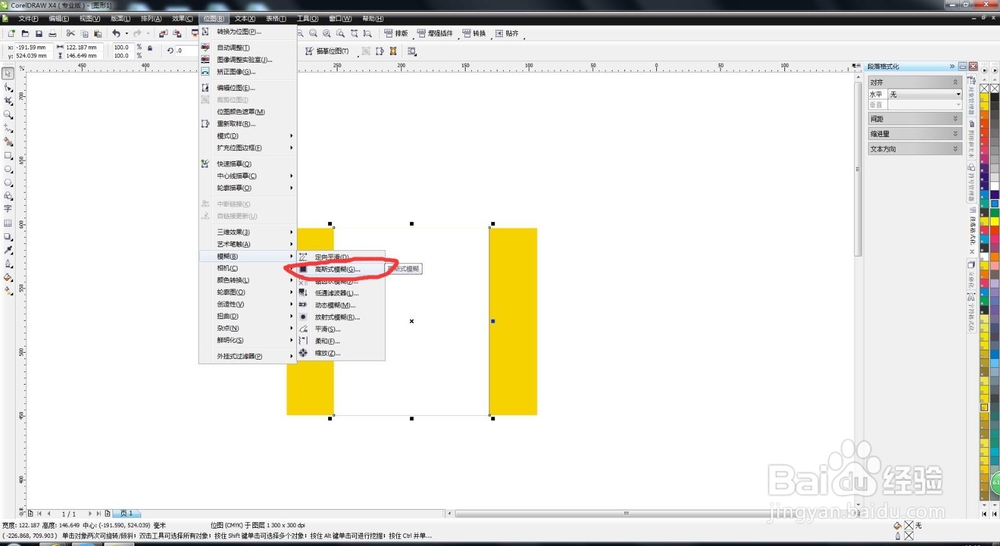
Task: Click the New document icon
Action: tap(11, 33)
